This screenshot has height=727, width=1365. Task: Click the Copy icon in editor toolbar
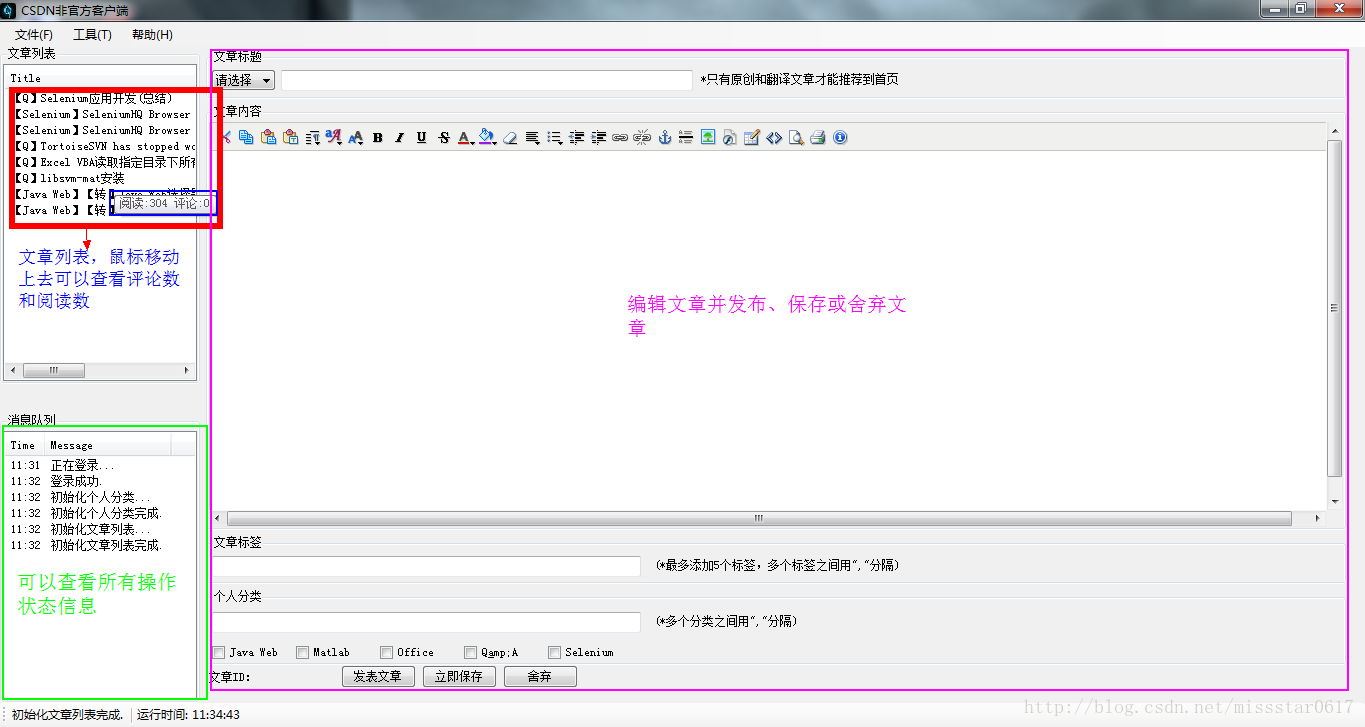(246, 137)
